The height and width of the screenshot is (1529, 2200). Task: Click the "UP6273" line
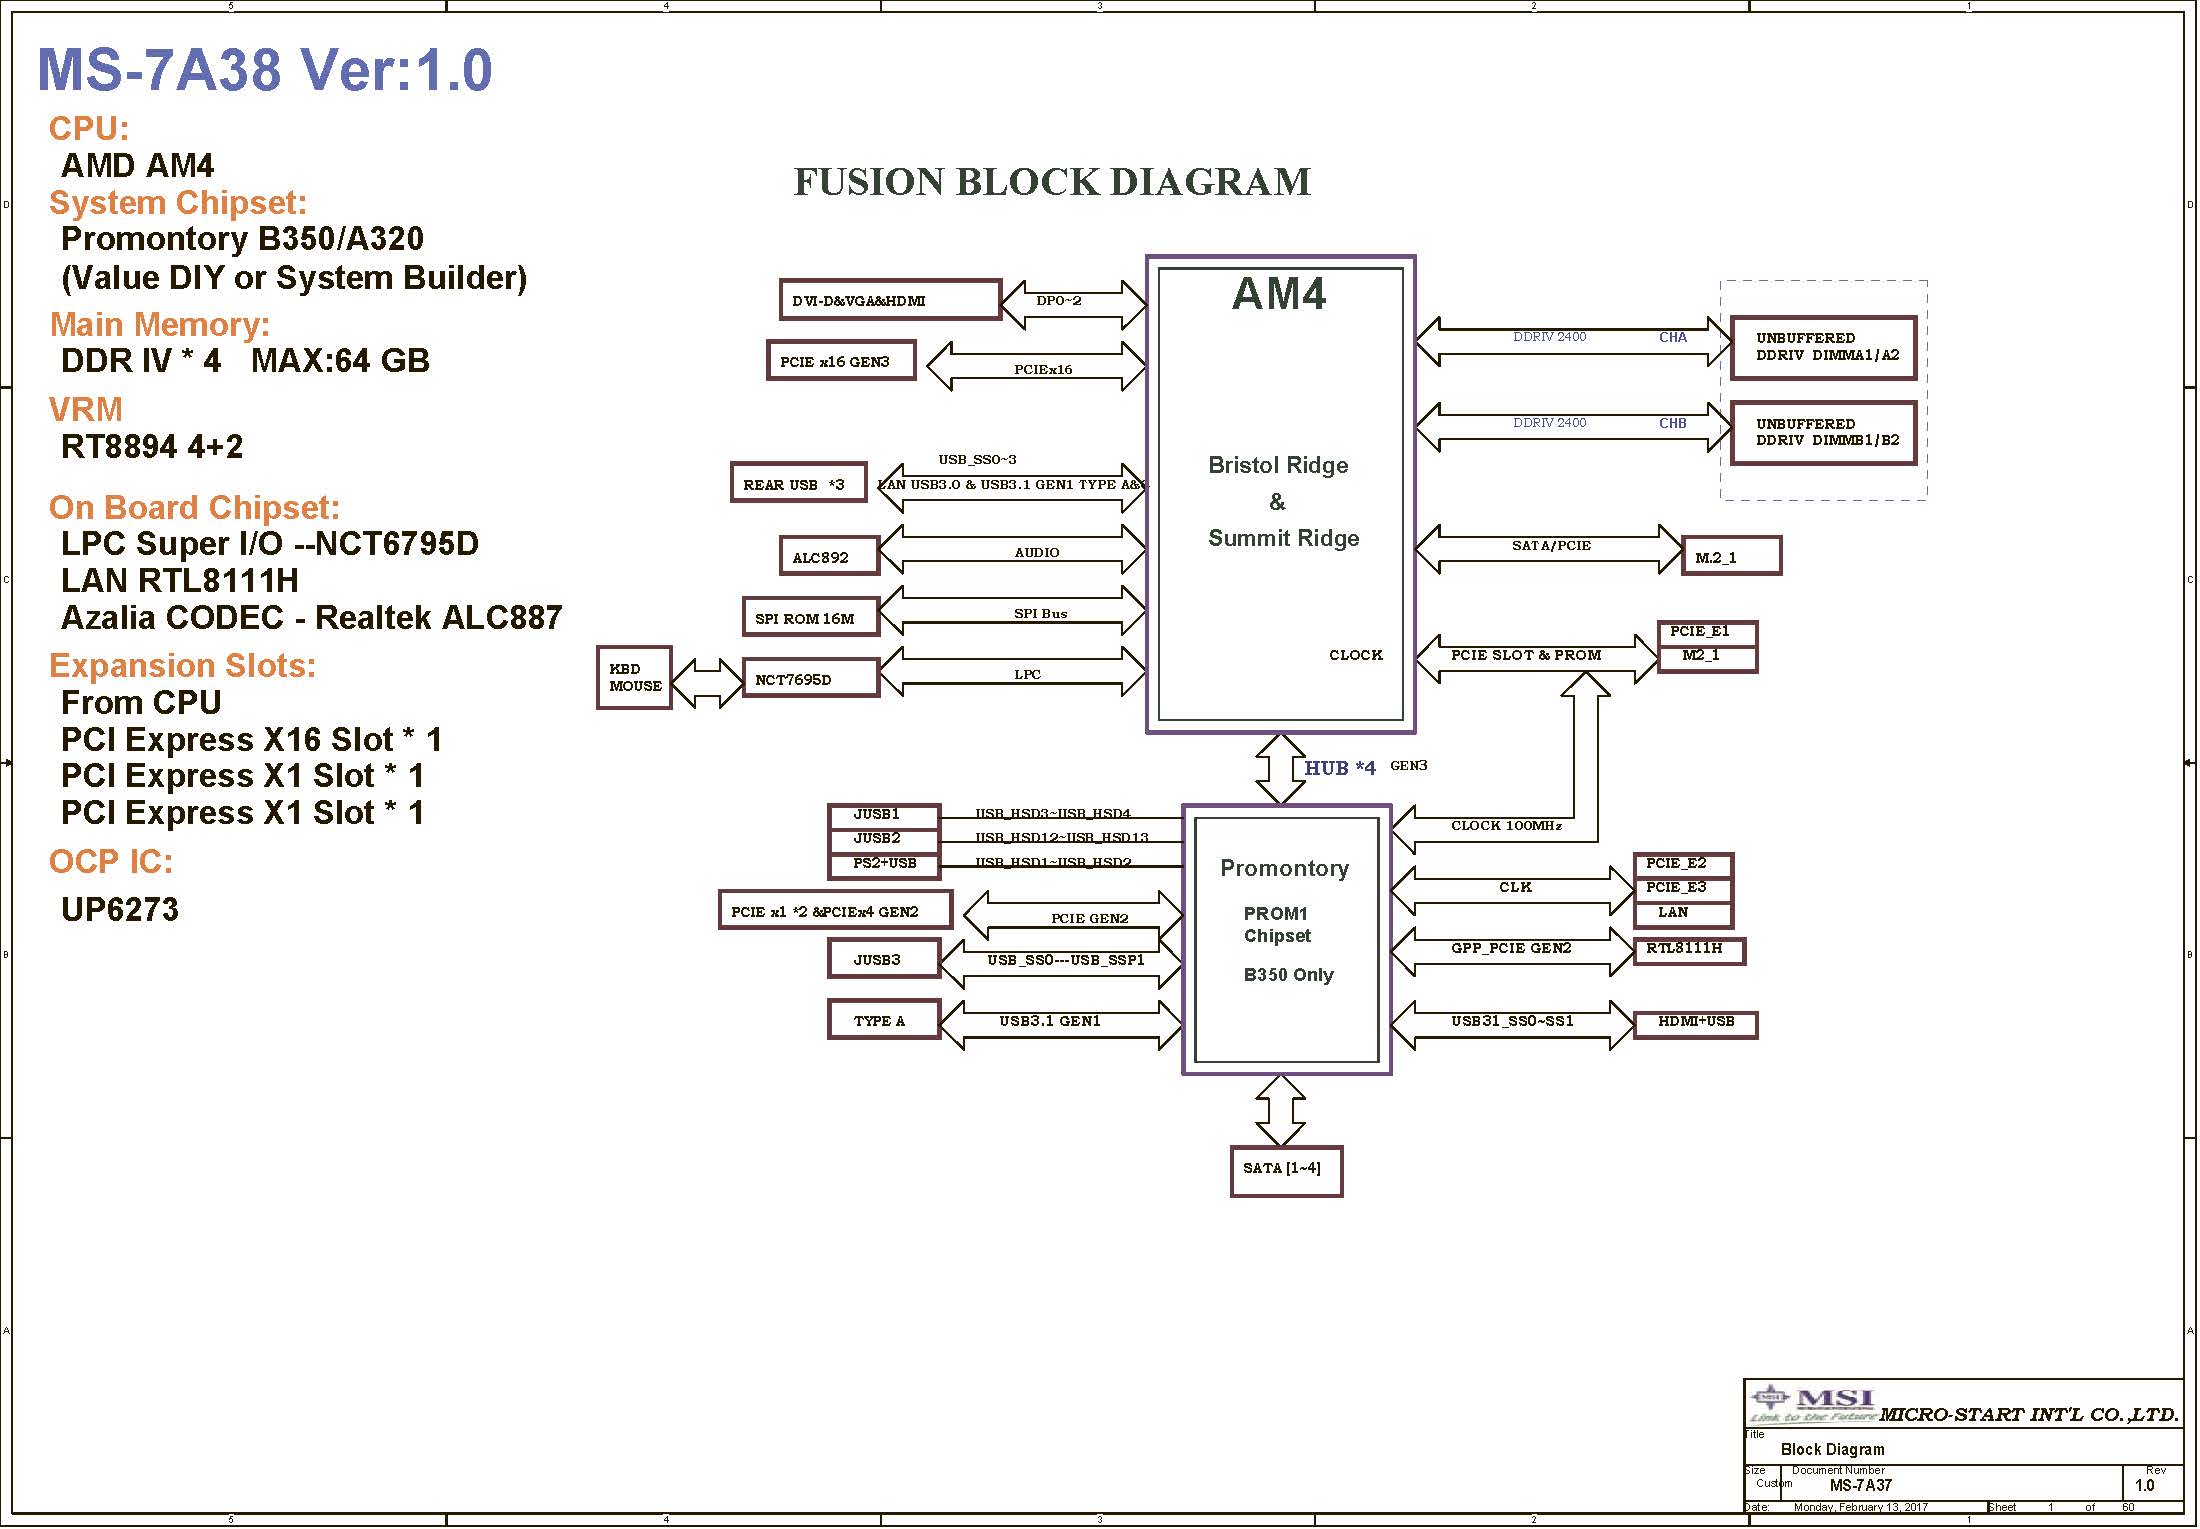click(120, 910)
